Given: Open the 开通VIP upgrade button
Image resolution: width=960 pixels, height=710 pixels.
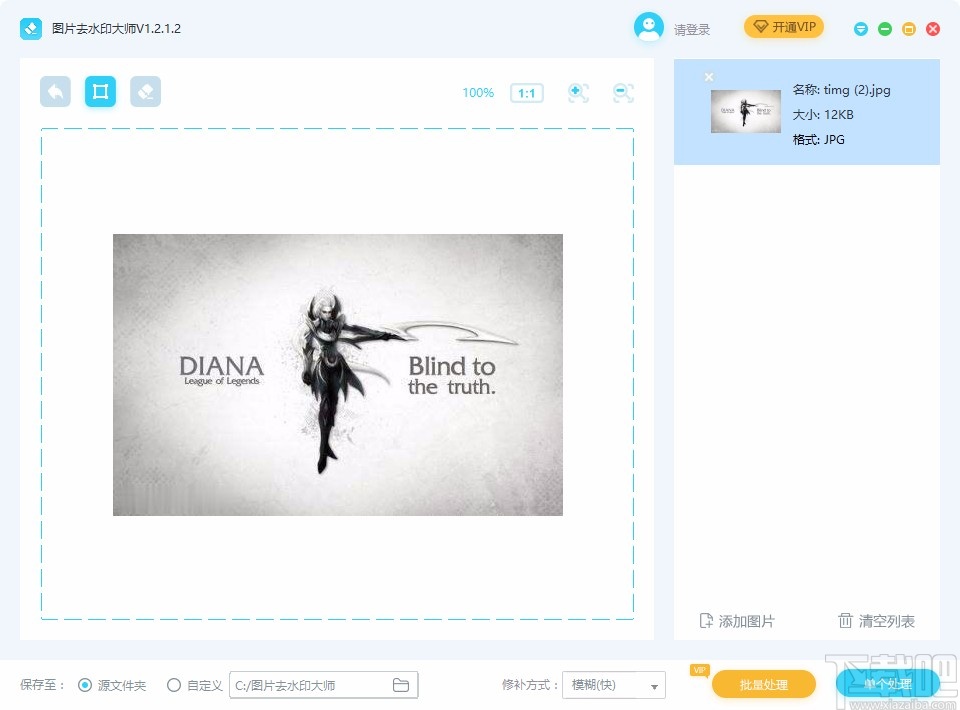Looking at the screenshot, I should pyautogui.click(x=784, y=27).
